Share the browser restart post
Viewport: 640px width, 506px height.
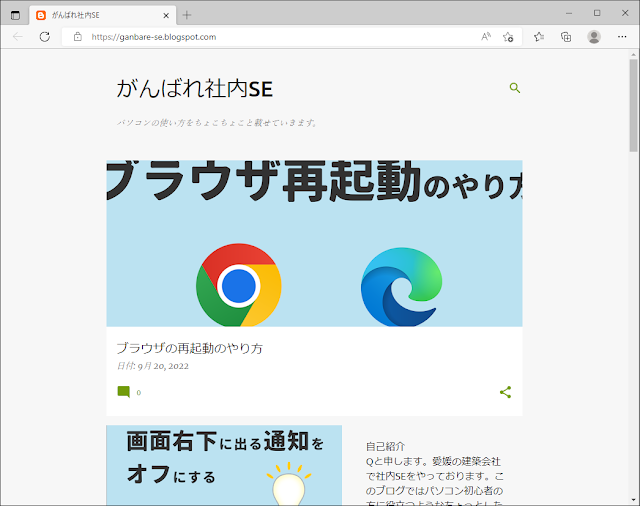pyautogui.click(x=505, y=392)
